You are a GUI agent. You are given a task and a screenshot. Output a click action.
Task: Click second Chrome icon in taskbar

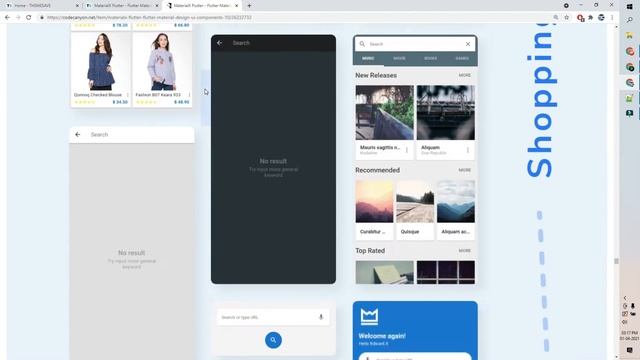(x=630, y=67)
